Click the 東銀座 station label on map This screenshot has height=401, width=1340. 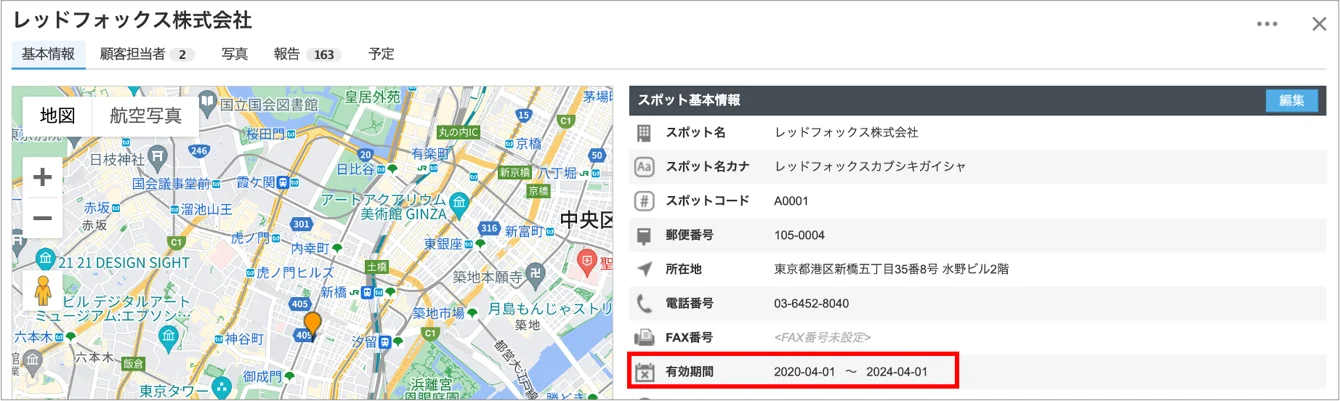442,243
